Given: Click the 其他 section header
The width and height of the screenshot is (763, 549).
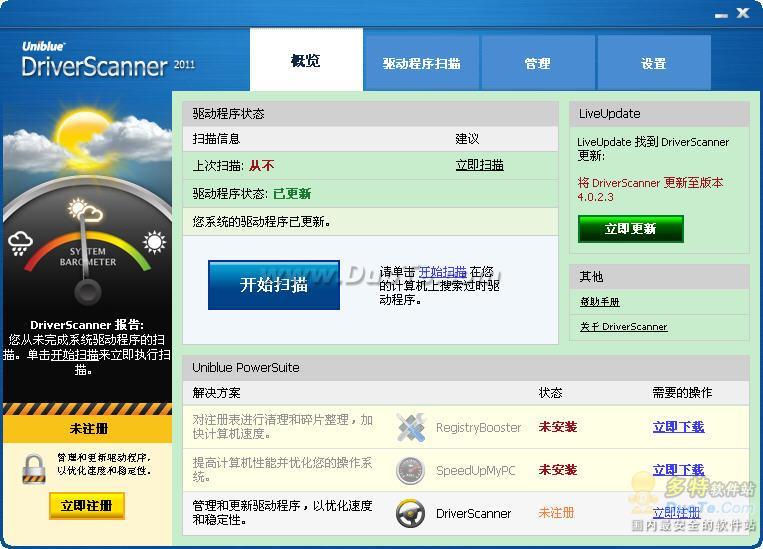Looking at the screenshot, I should tap(659, 277).
